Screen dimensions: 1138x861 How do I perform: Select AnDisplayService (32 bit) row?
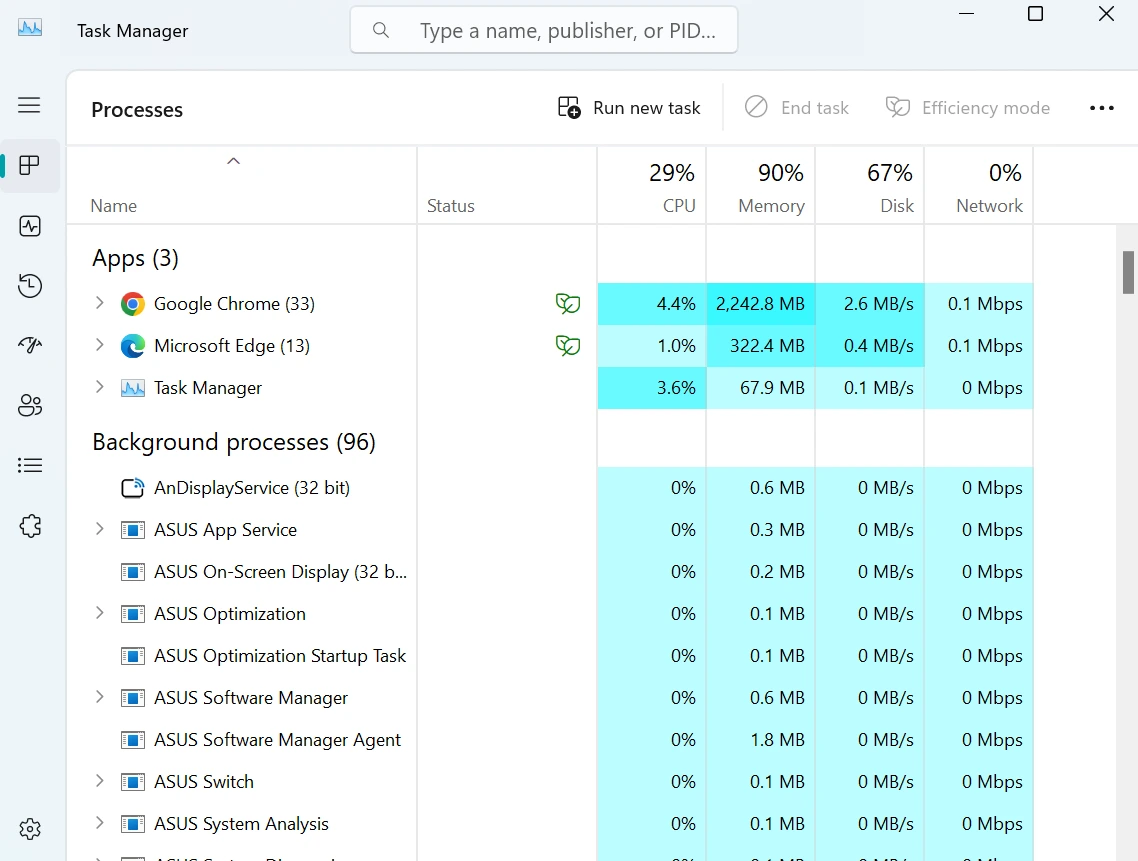[549, 488]
